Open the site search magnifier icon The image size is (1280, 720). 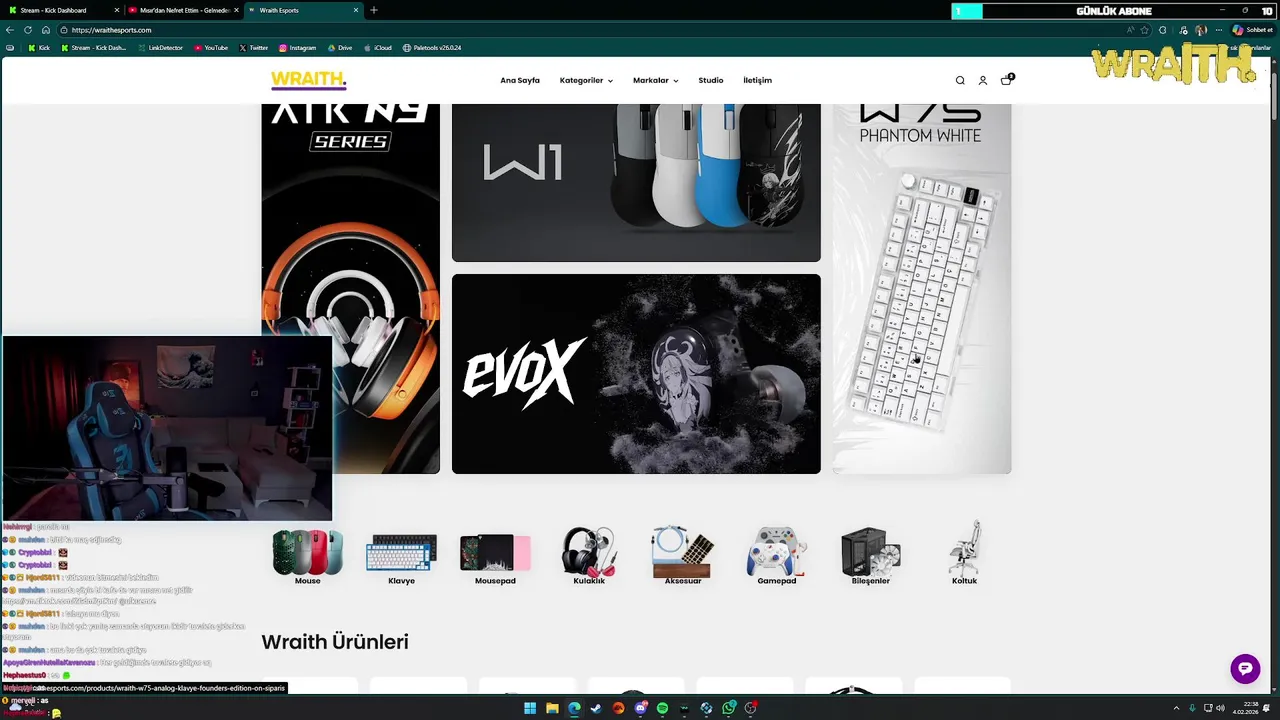tap(960, 81)
